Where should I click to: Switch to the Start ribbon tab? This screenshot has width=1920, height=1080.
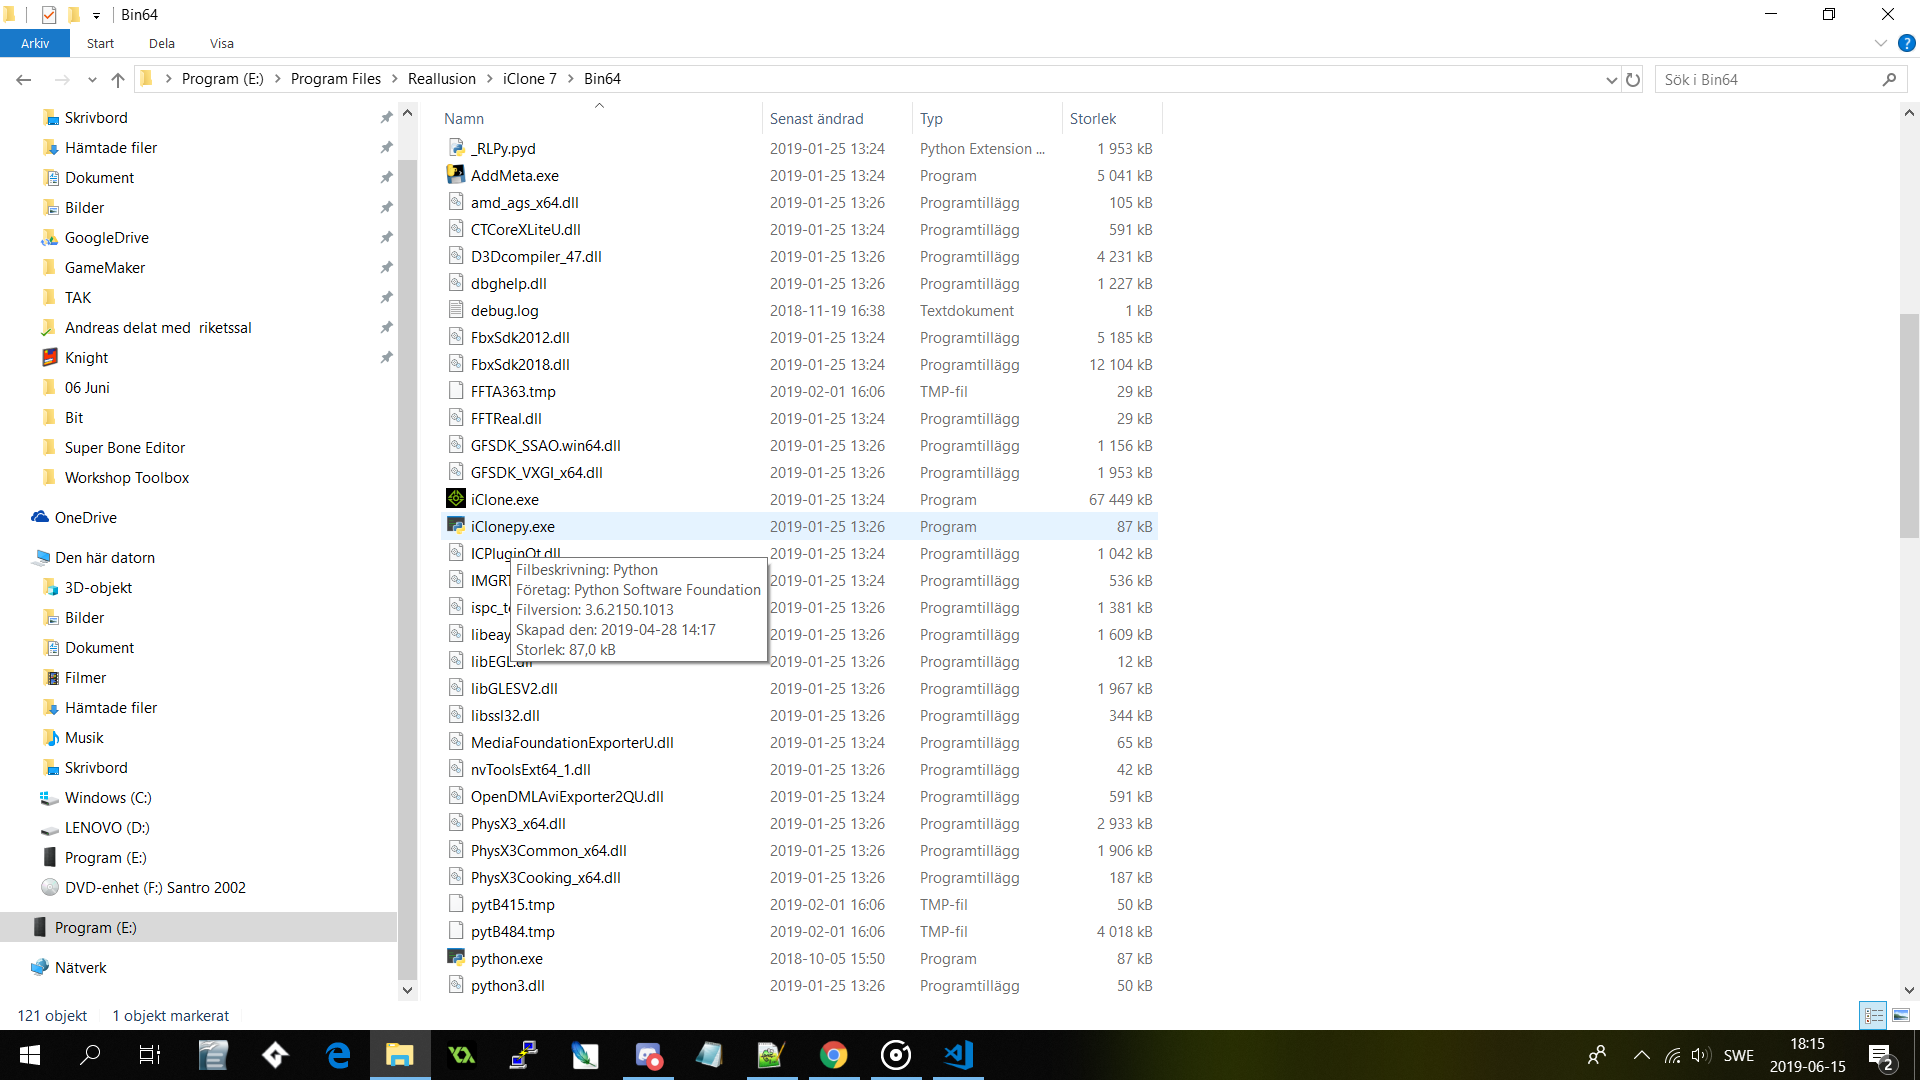click(100, 43)
